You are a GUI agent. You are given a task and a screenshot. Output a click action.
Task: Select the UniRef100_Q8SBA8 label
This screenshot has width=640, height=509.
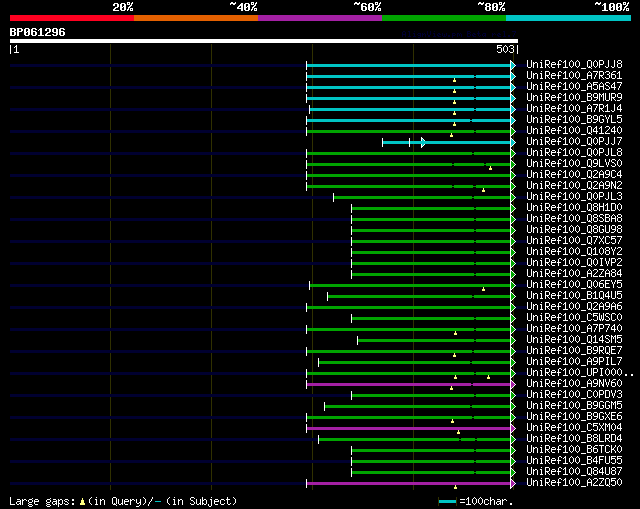(x=574, y=218)
